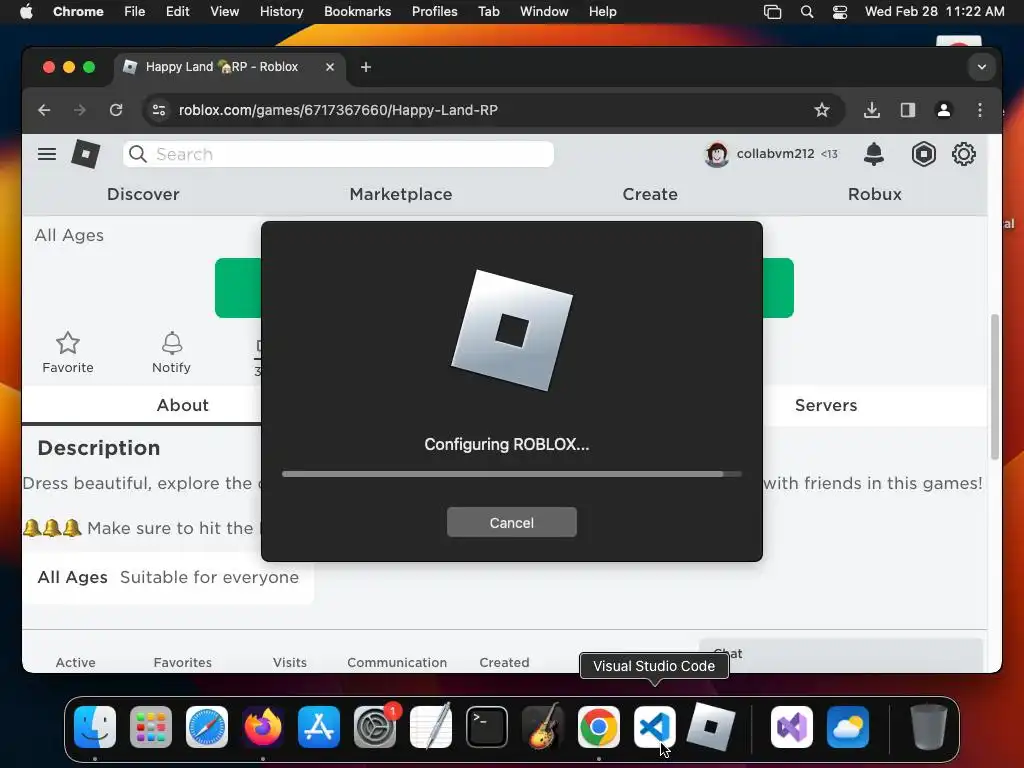Bookmark this page with the star
This screenshot has width=1024, height=768.
coord(822,110)
